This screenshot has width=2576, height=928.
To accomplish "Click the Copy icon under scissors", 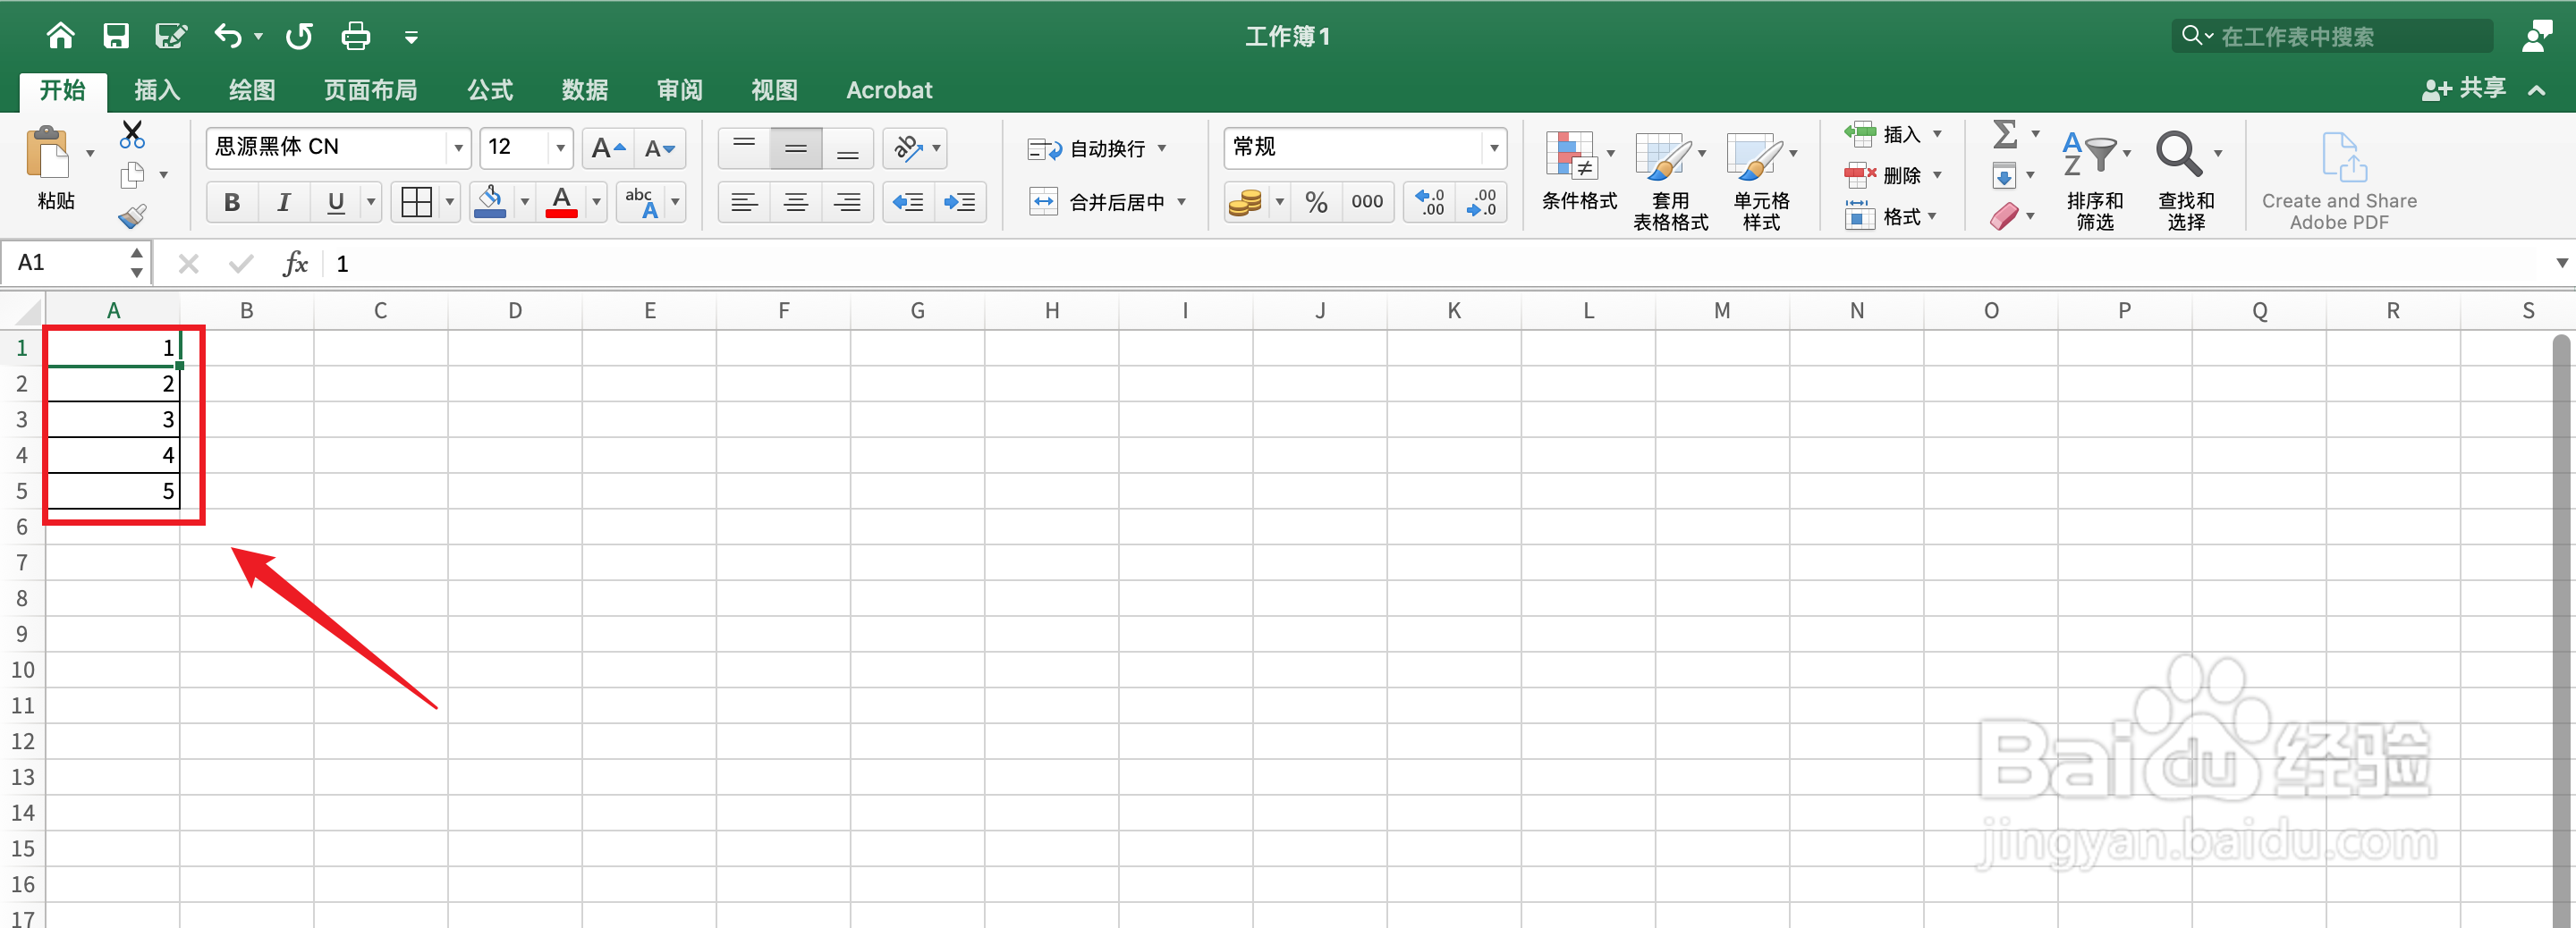I will [132, 175].
